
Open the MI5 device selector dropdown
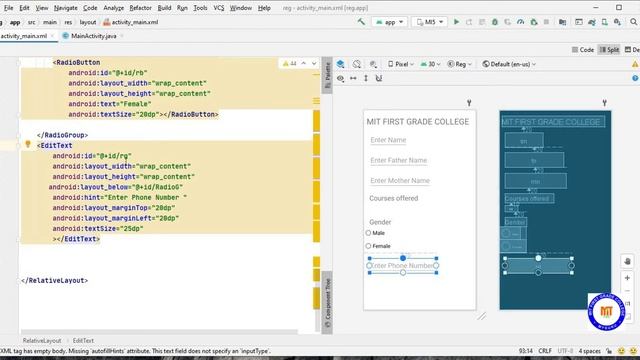pos(429,22)
